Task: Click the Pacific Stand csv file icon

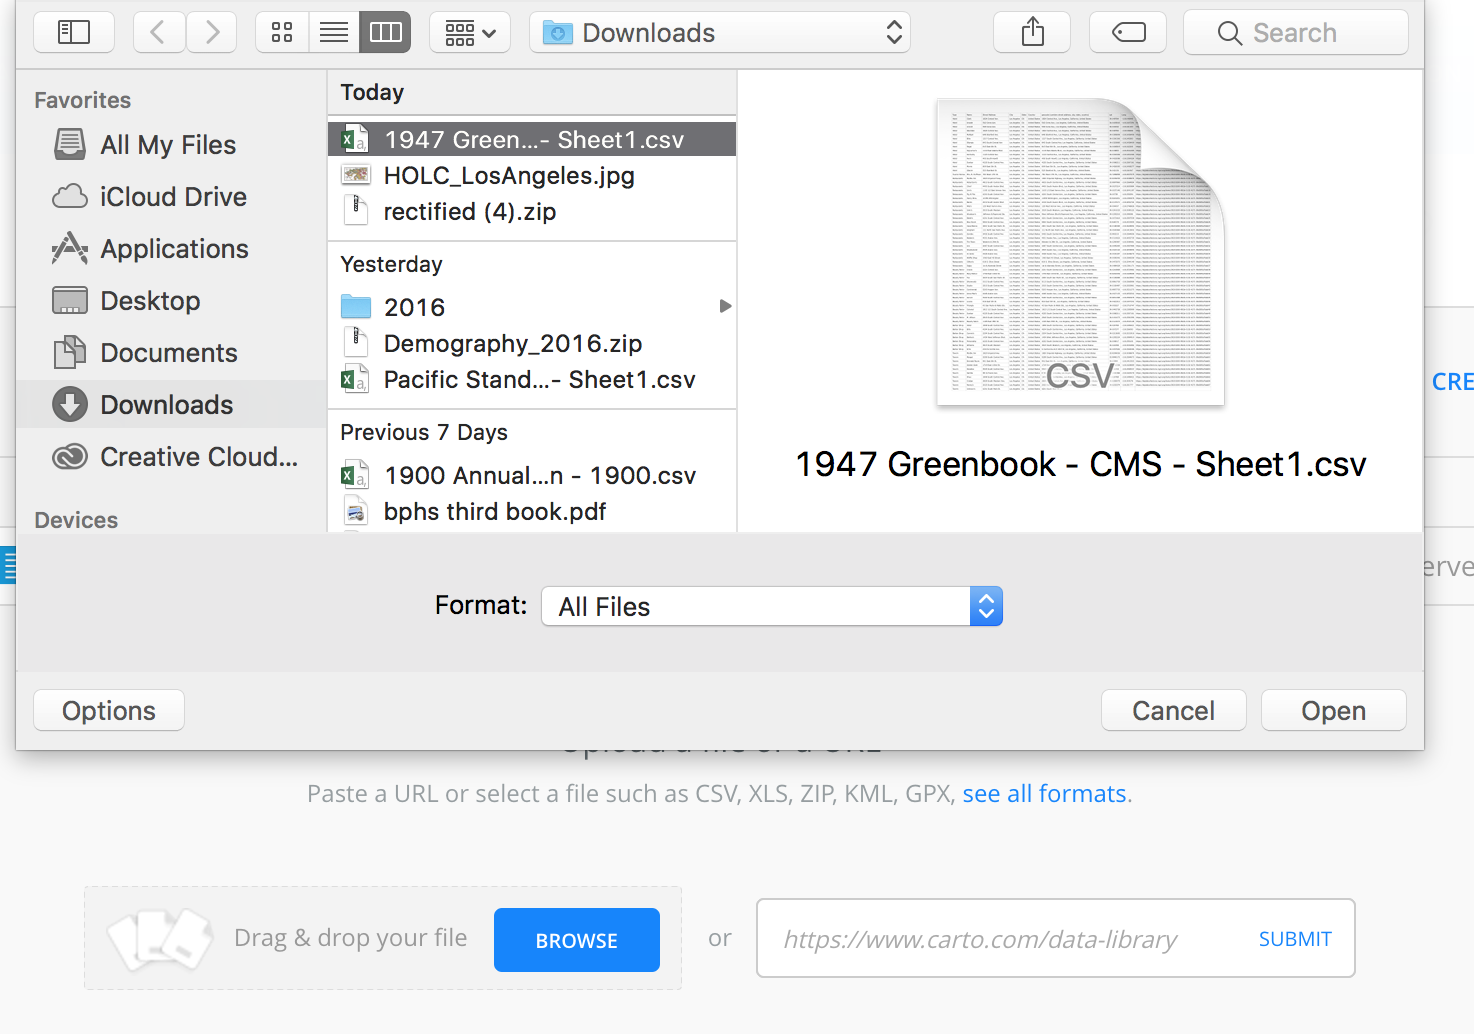Action: 354,379
